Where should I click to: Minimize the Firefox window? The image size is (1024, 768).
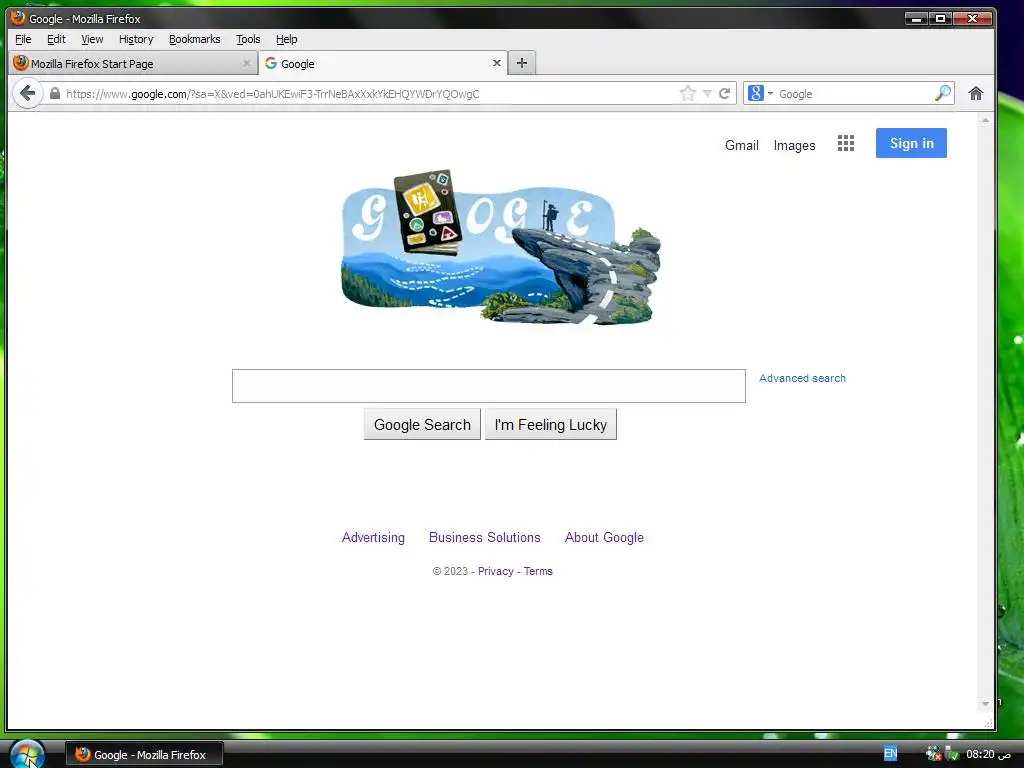pyautogui.click(x=916, y=18)
